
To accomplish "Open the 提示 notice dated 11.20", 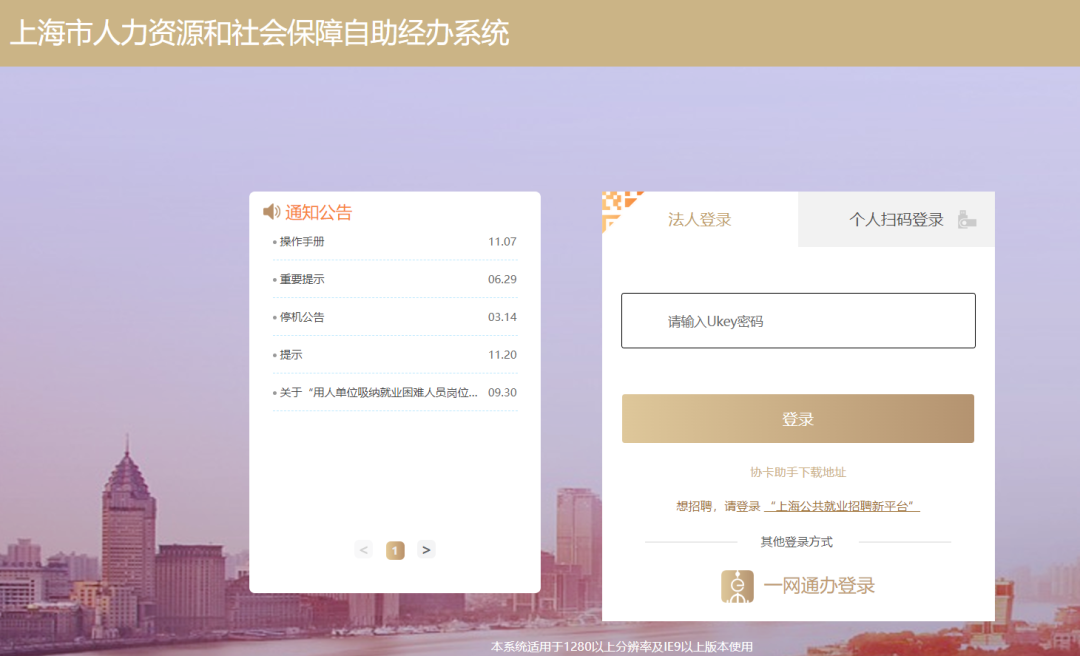I will click(291, 355).
